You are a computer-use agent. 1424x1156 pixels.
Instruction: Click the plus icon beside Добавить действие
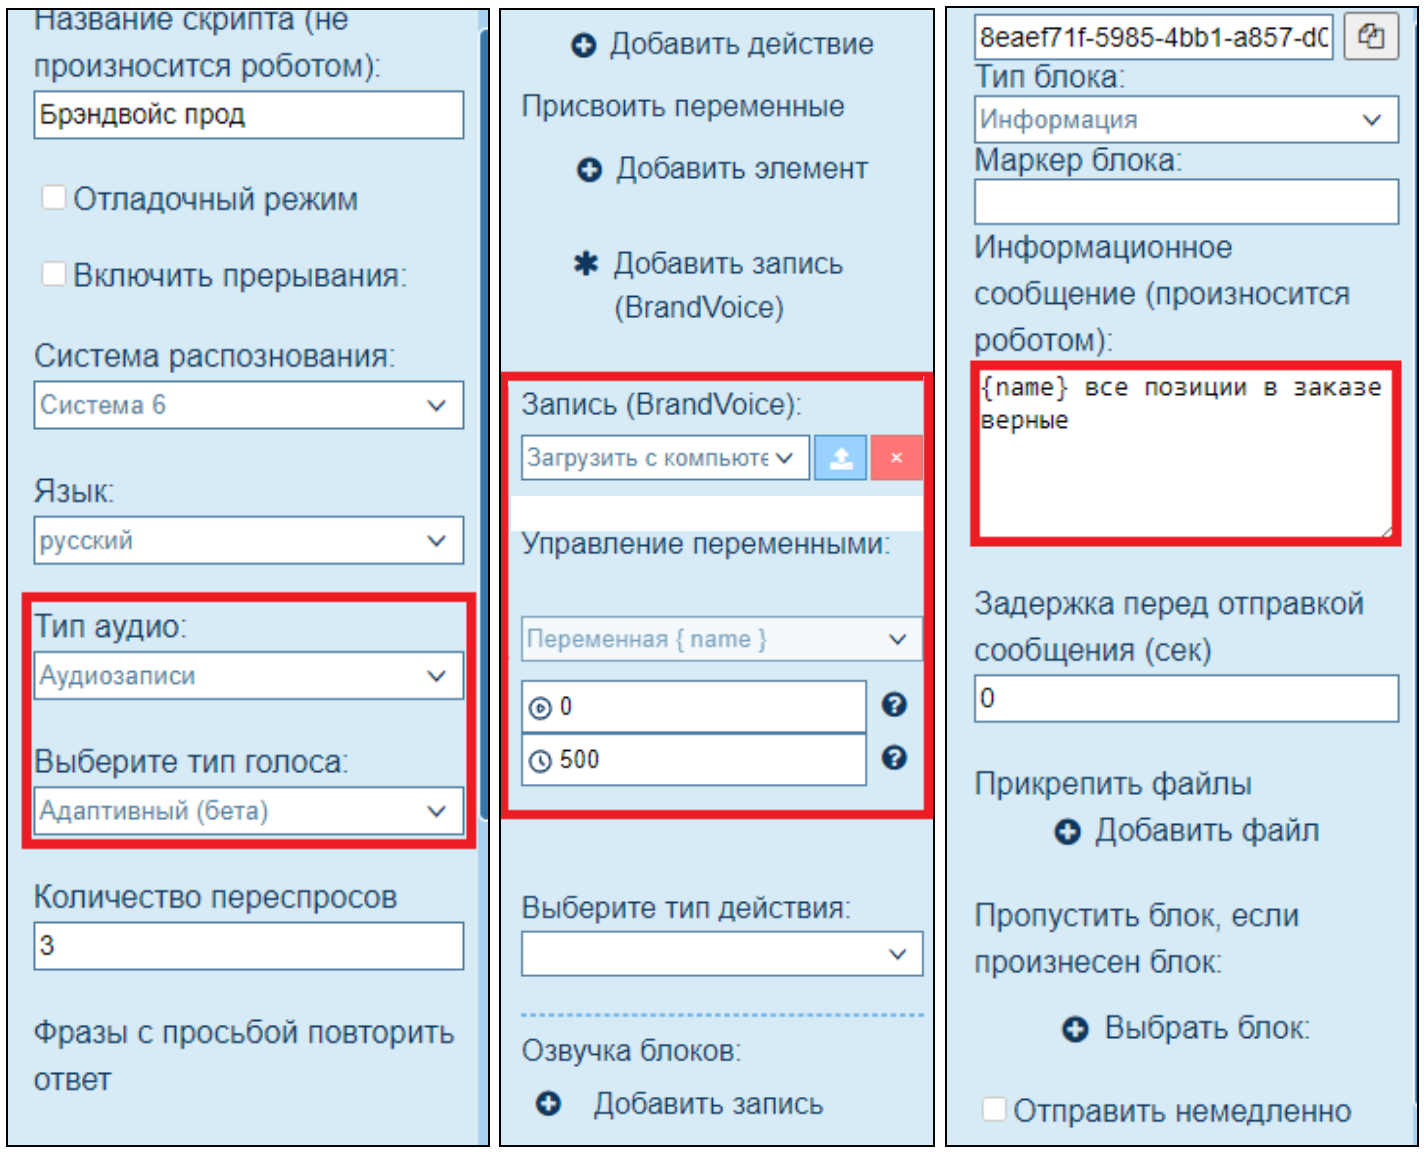584,45
